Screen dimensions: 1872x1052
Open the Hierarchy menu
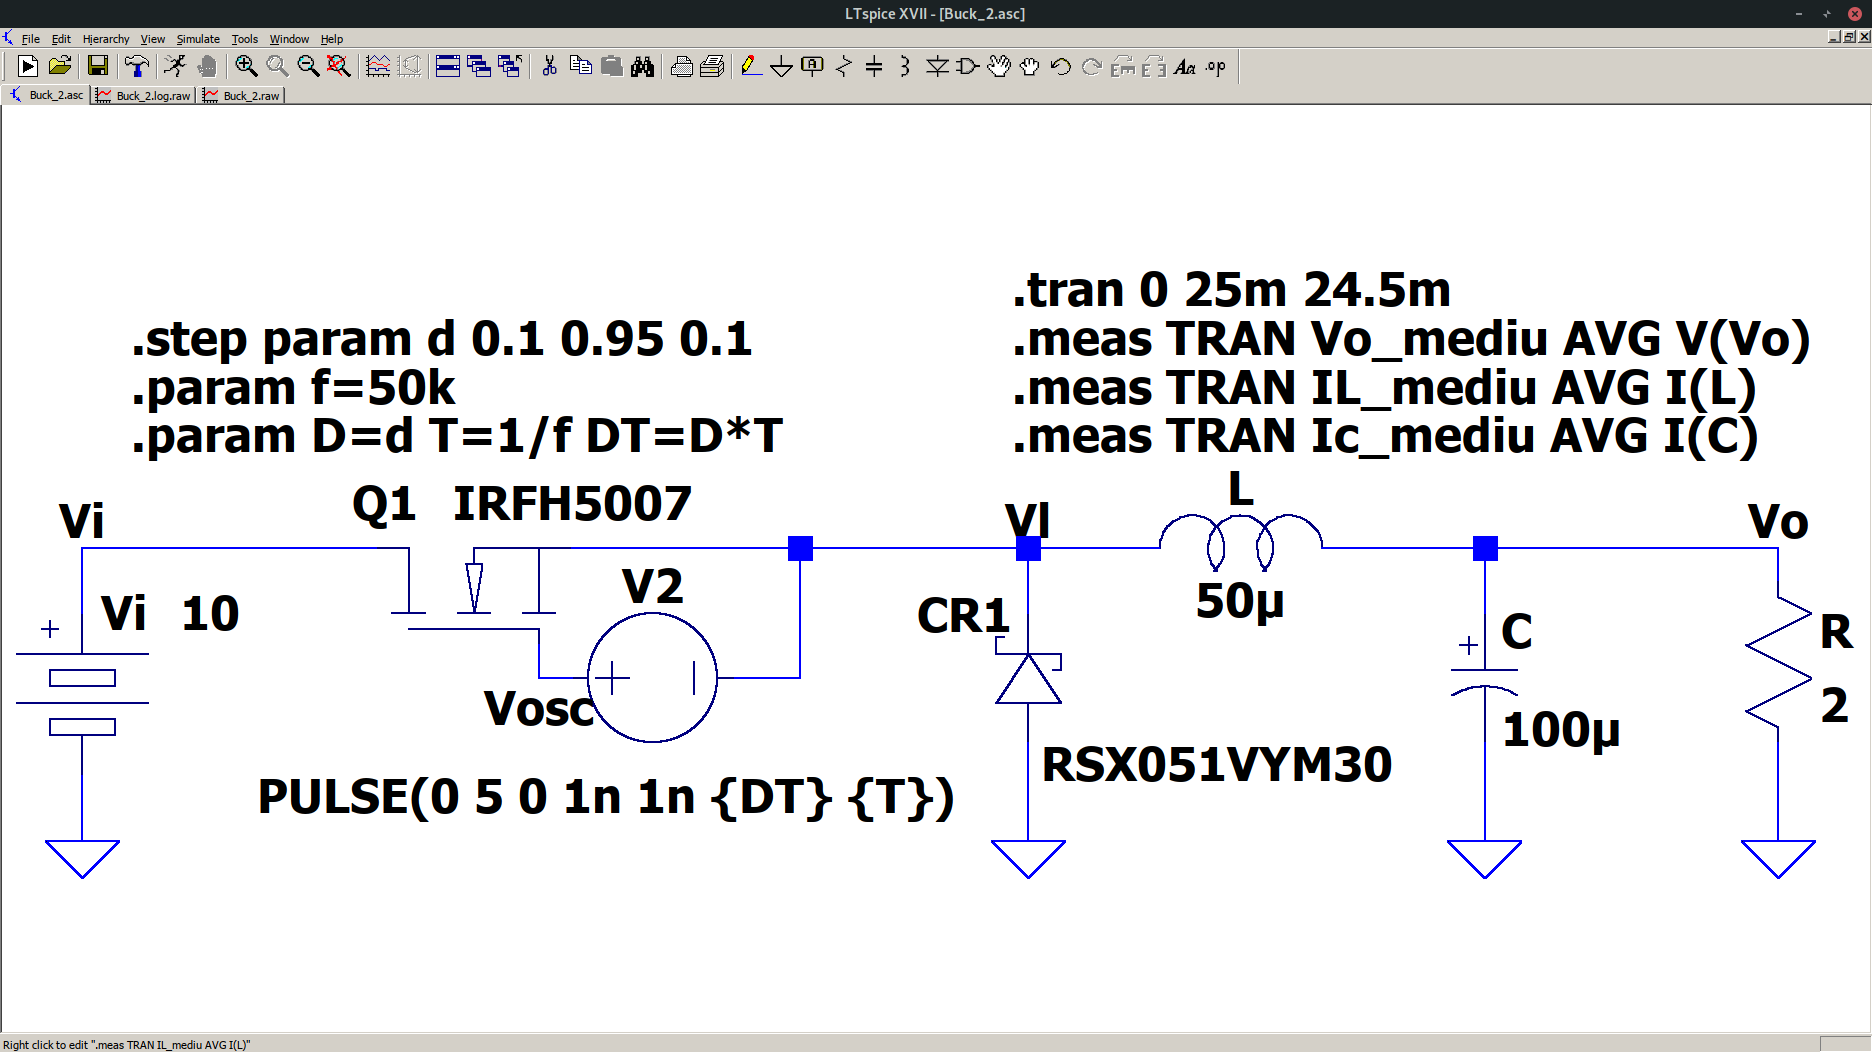tap(106, 39)
